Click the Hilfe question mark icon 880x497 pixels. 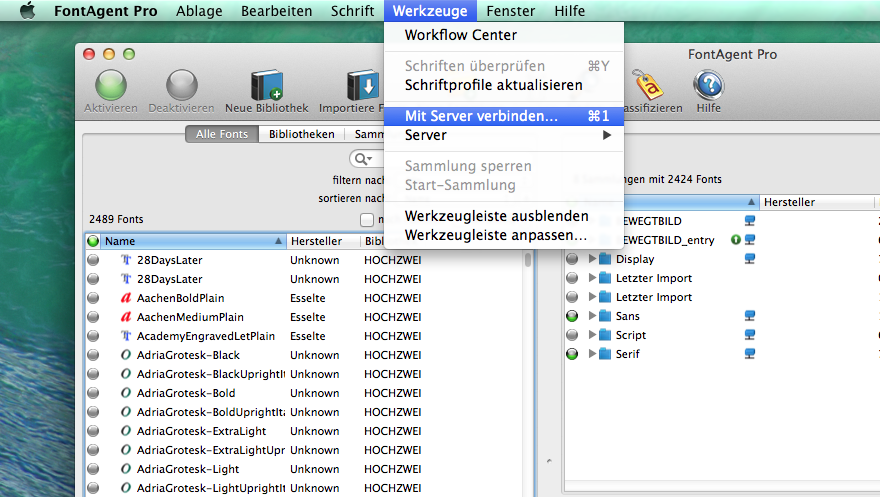(x=708, y=86)
